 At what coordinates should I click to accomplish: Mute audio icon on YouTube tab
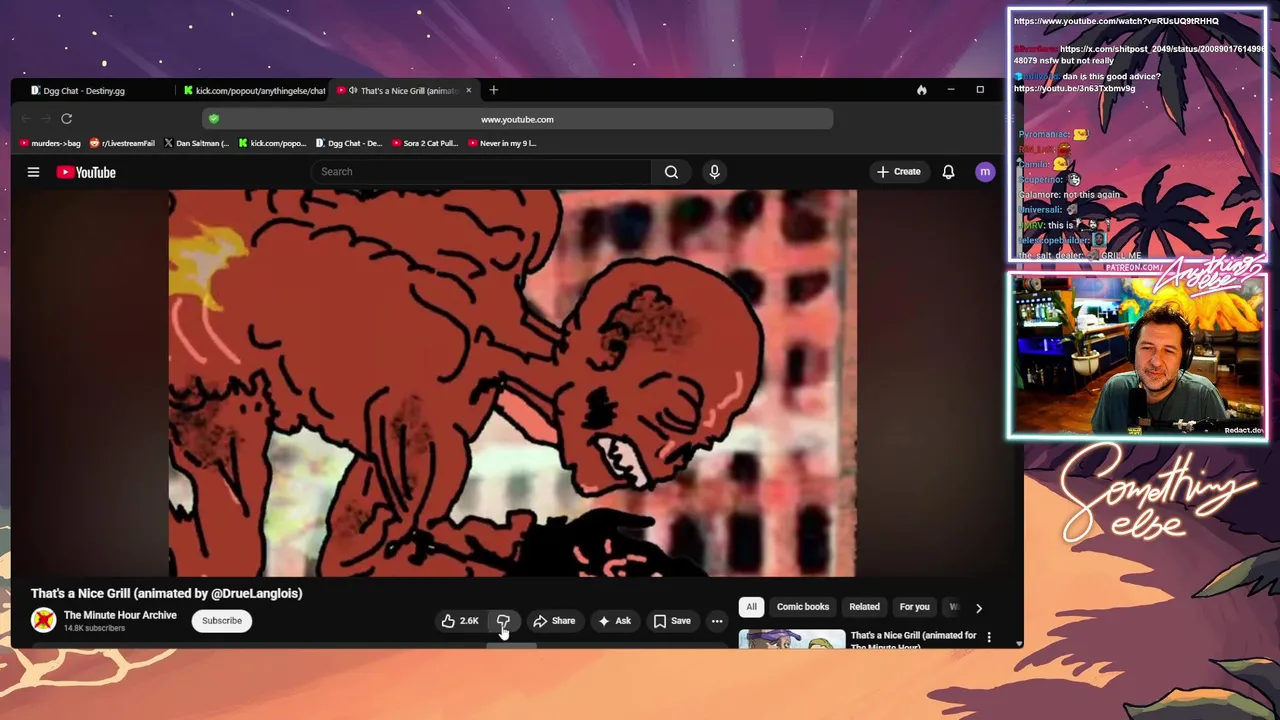(x=352, y=91)
